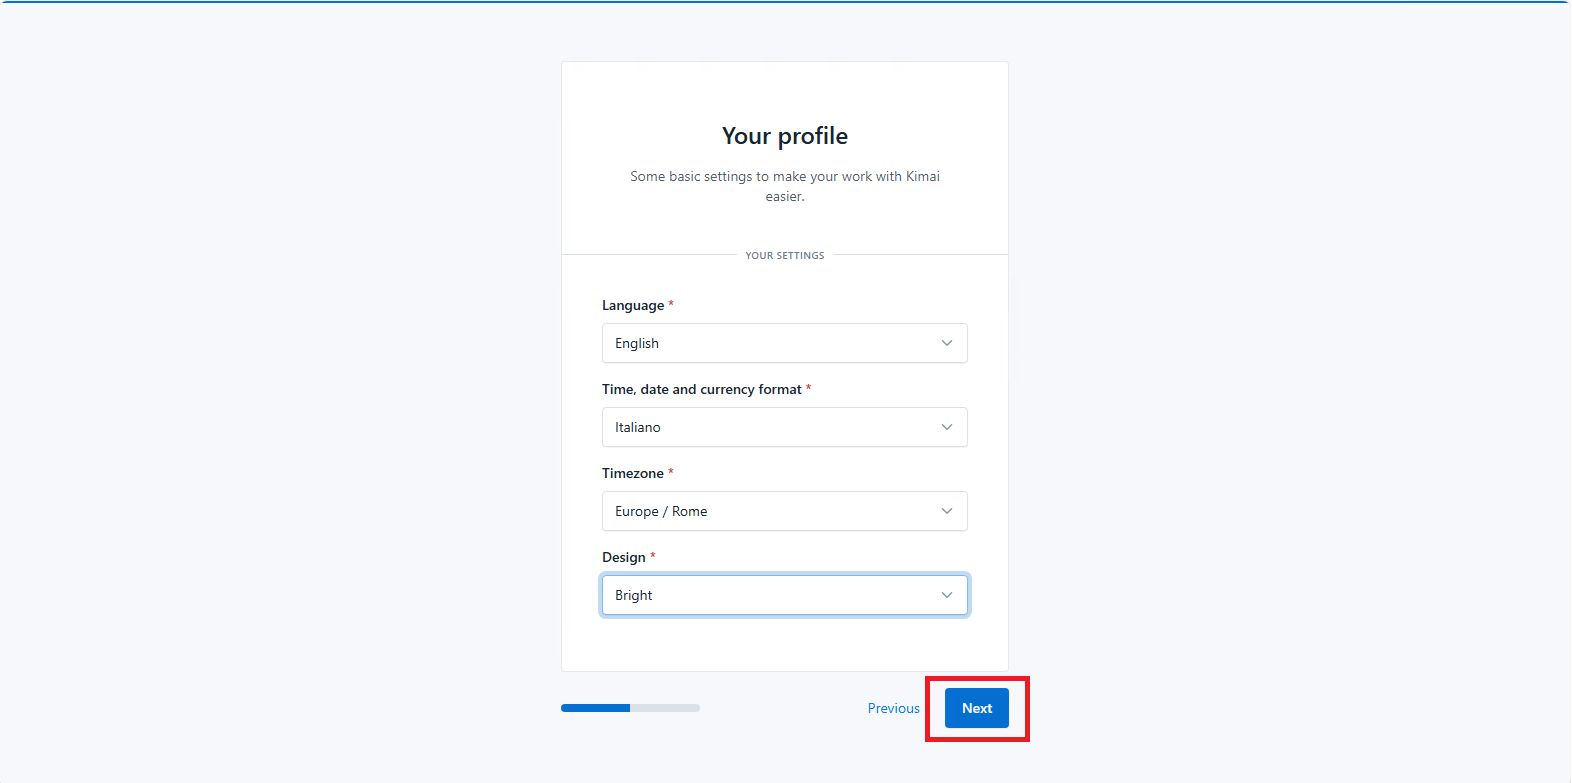Click the Your profile heading
Image resolution: width=1572 pixels, height=783 pixels.
pyautogui.click(x=784, y=136)
